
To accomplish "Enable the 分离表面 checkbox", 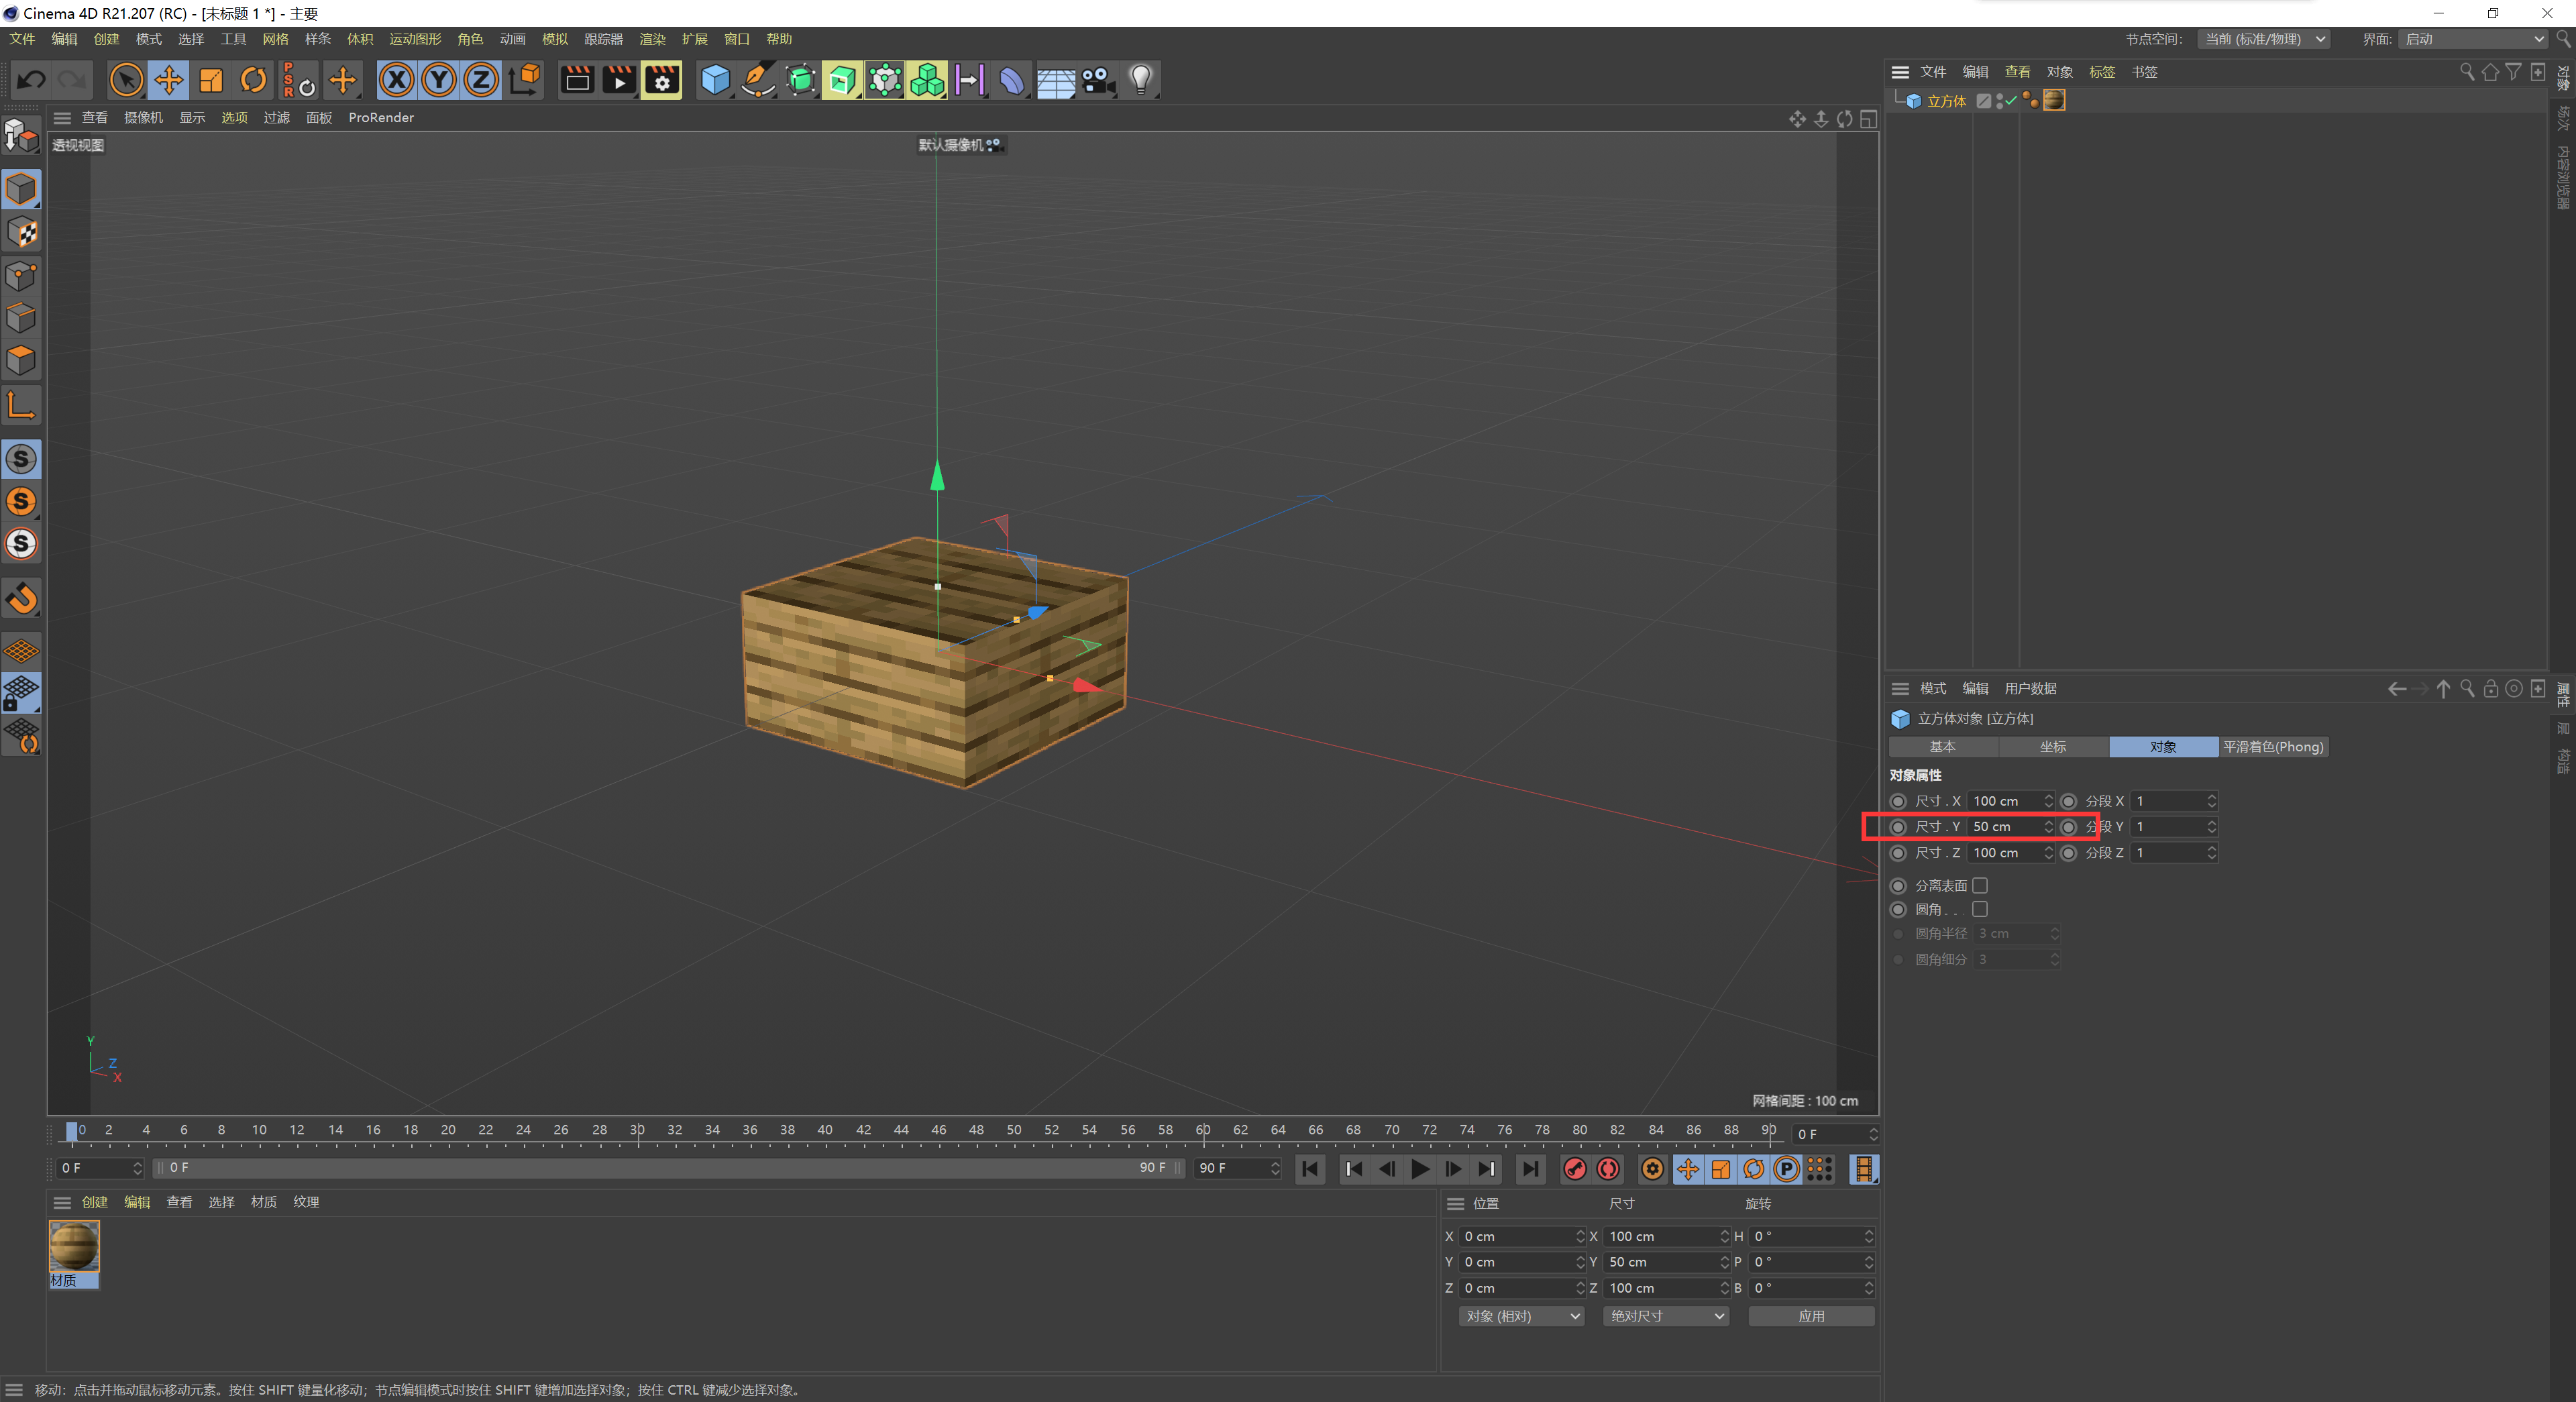I will pos(1980,886).
